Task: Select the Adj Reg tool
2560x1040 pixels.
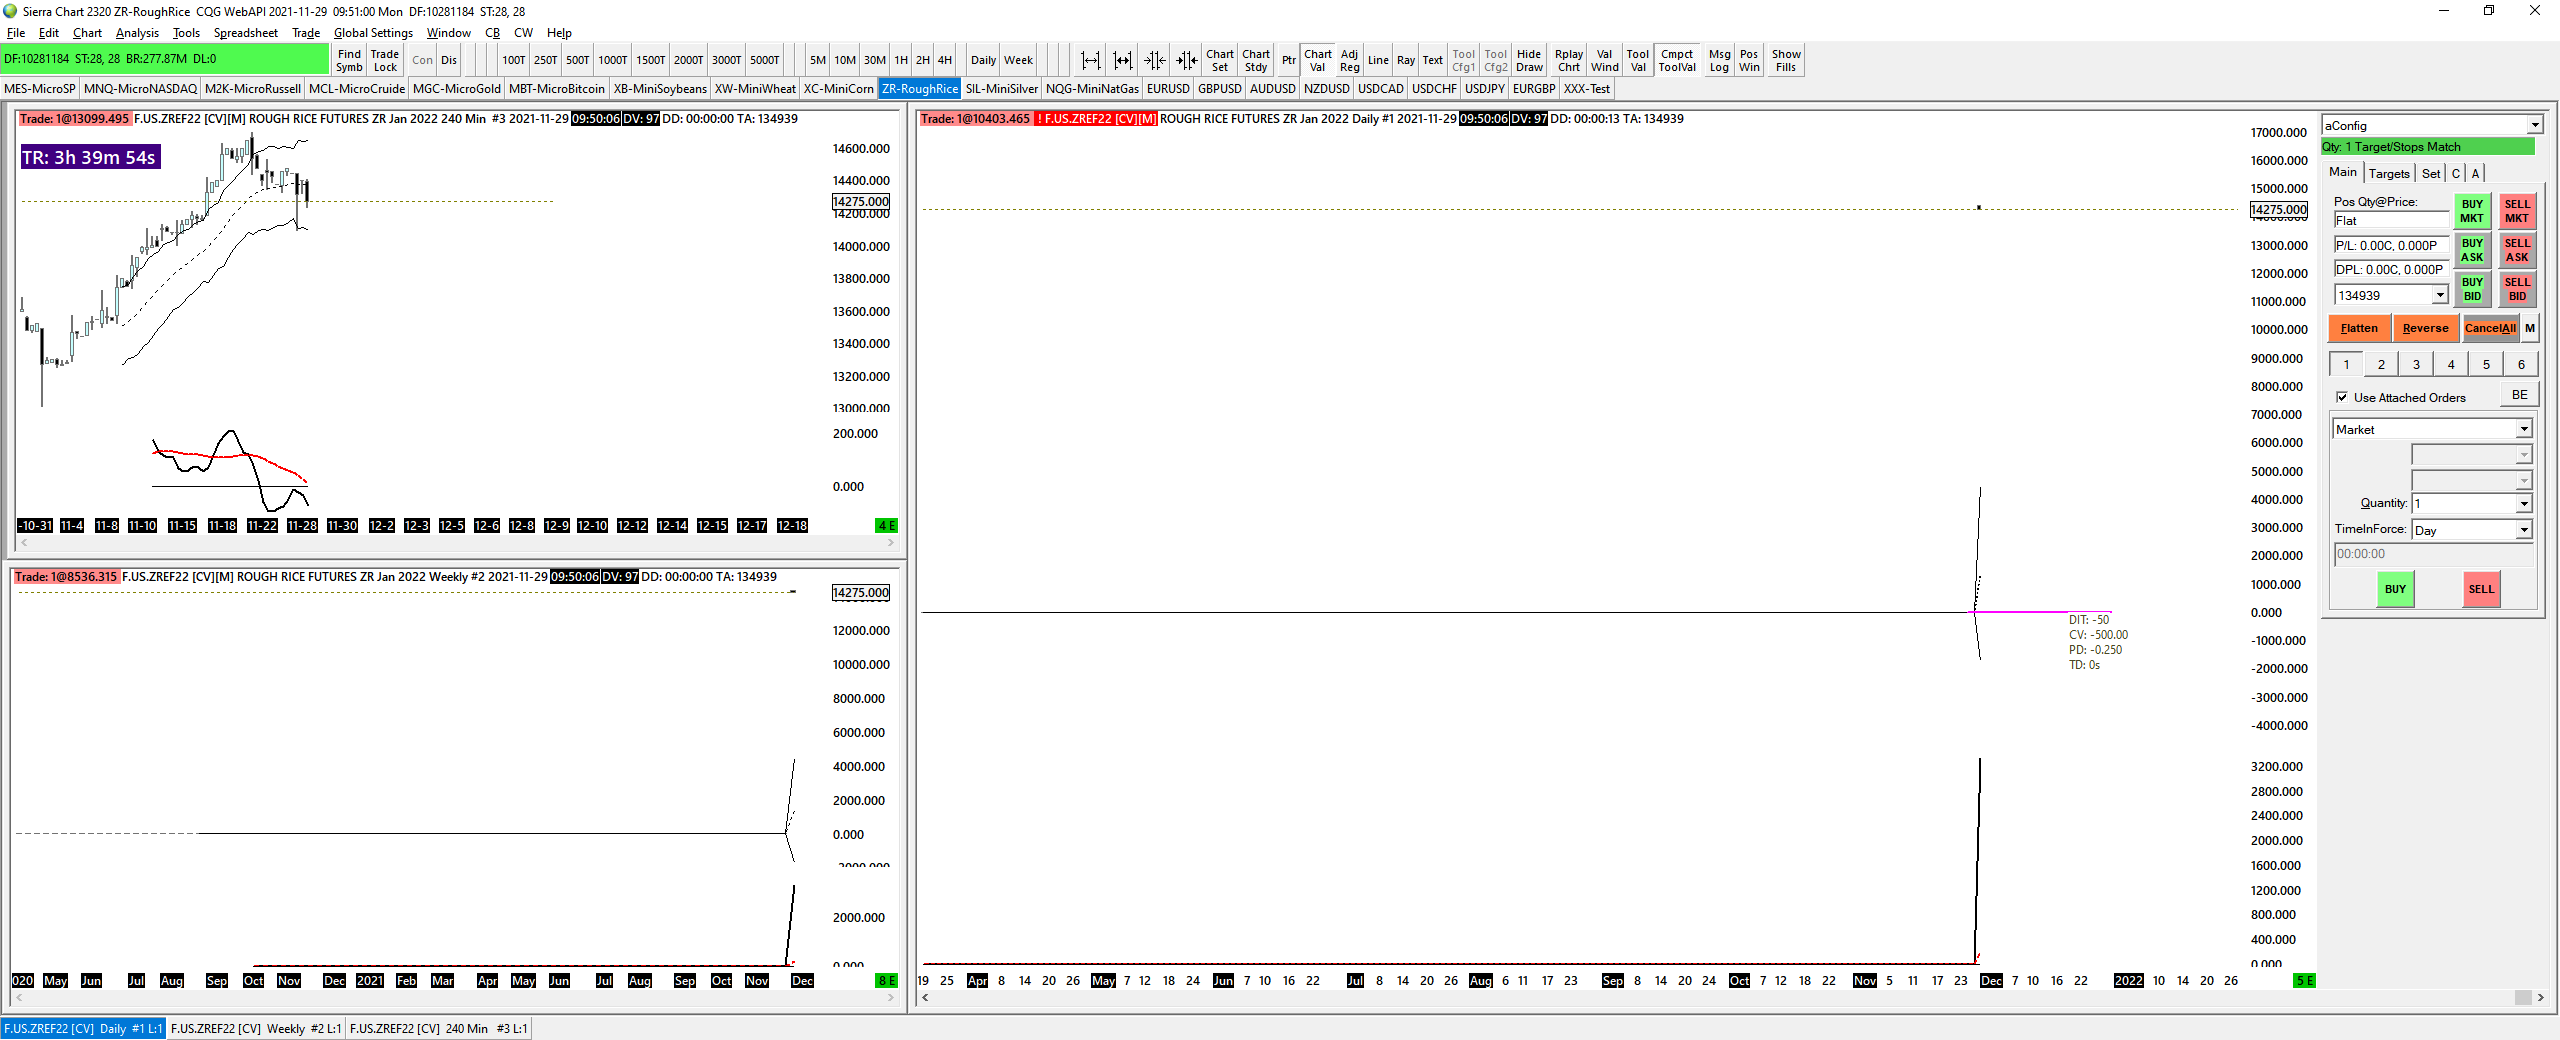Action: (1350, 61)
